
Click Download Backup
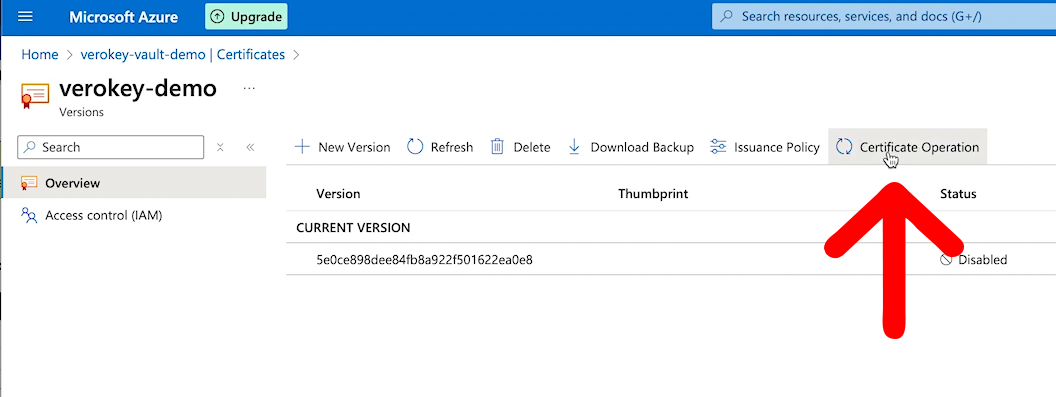pyautogui.click(x=631, y=147)
